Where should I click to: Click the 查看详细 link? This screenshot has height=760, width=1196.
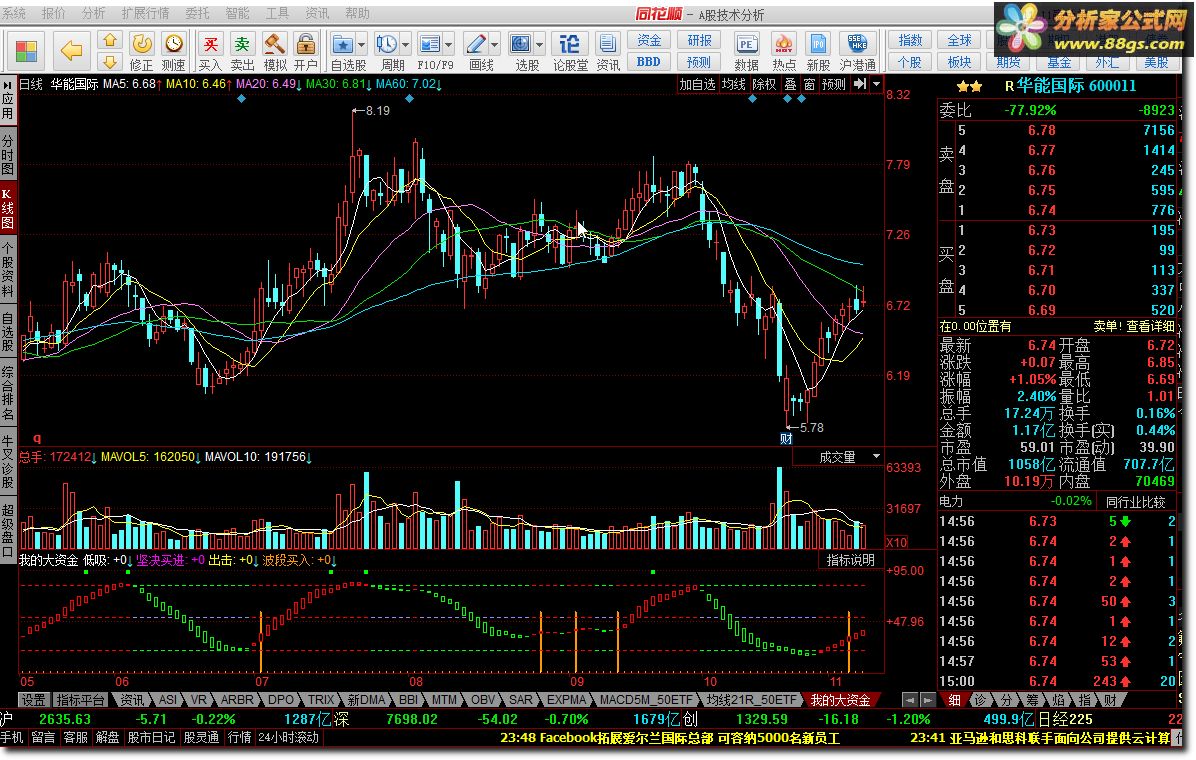(1150, 326)
